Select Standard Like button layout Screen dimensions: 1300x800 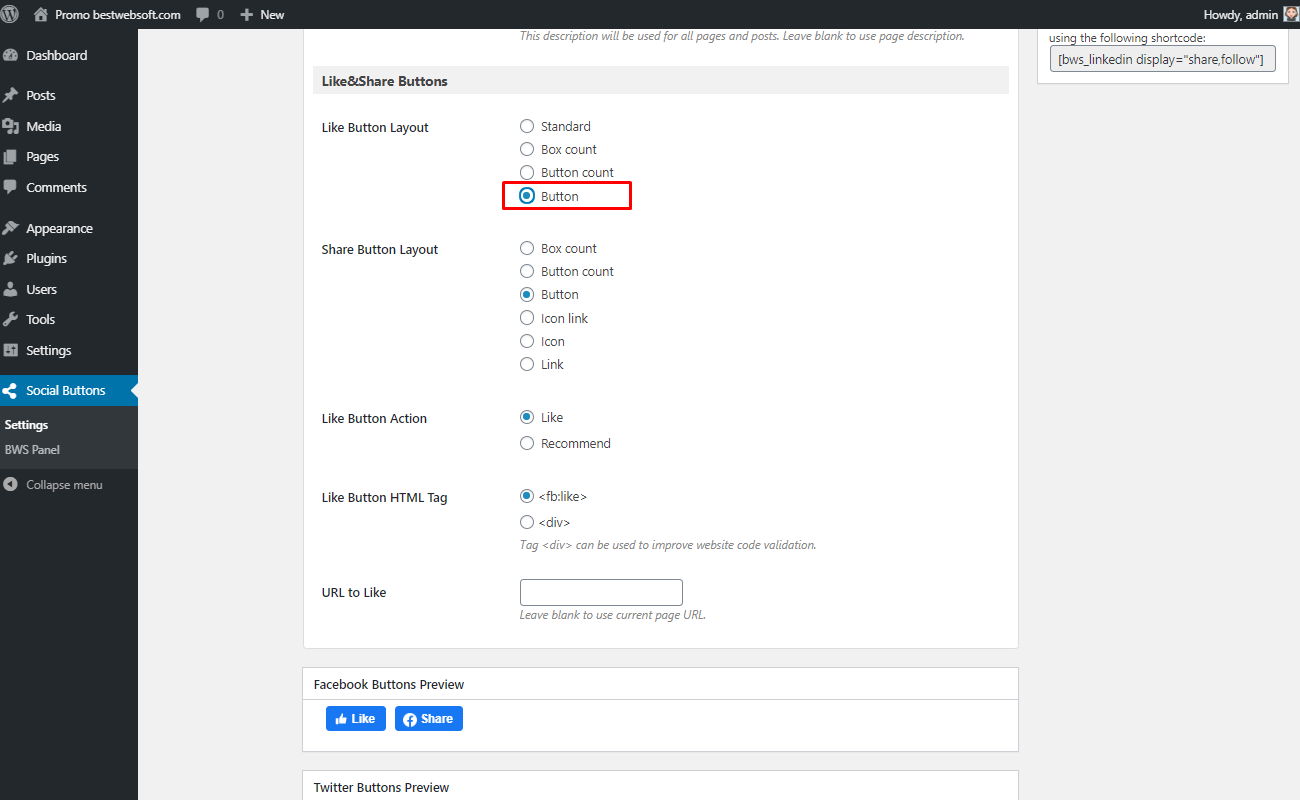pyautogui.click(x=527, y=126)
